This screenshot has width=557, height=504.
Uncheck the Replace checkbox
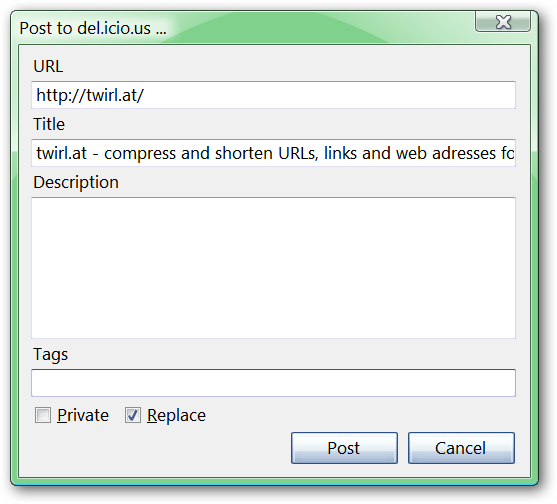[133, 415]
